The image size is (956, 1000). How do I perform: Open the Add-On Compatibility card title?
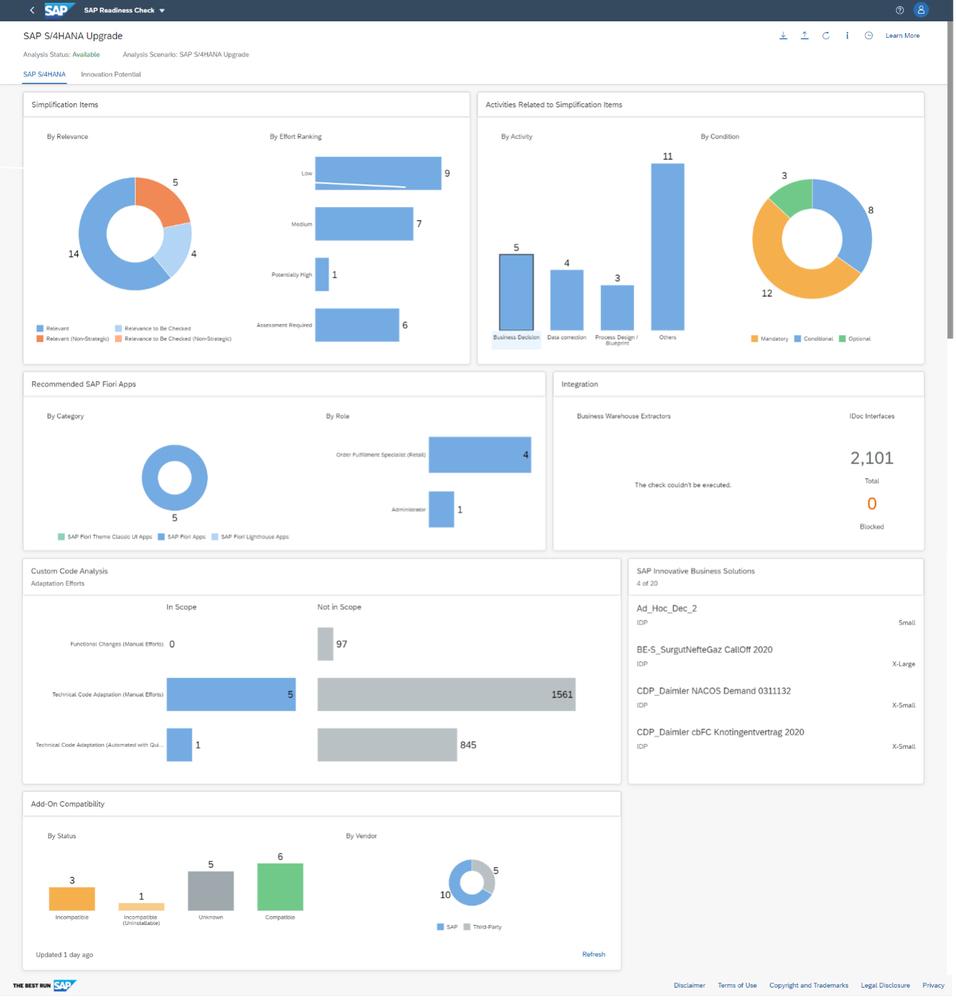pyautogui.click(x=68, y=804)
